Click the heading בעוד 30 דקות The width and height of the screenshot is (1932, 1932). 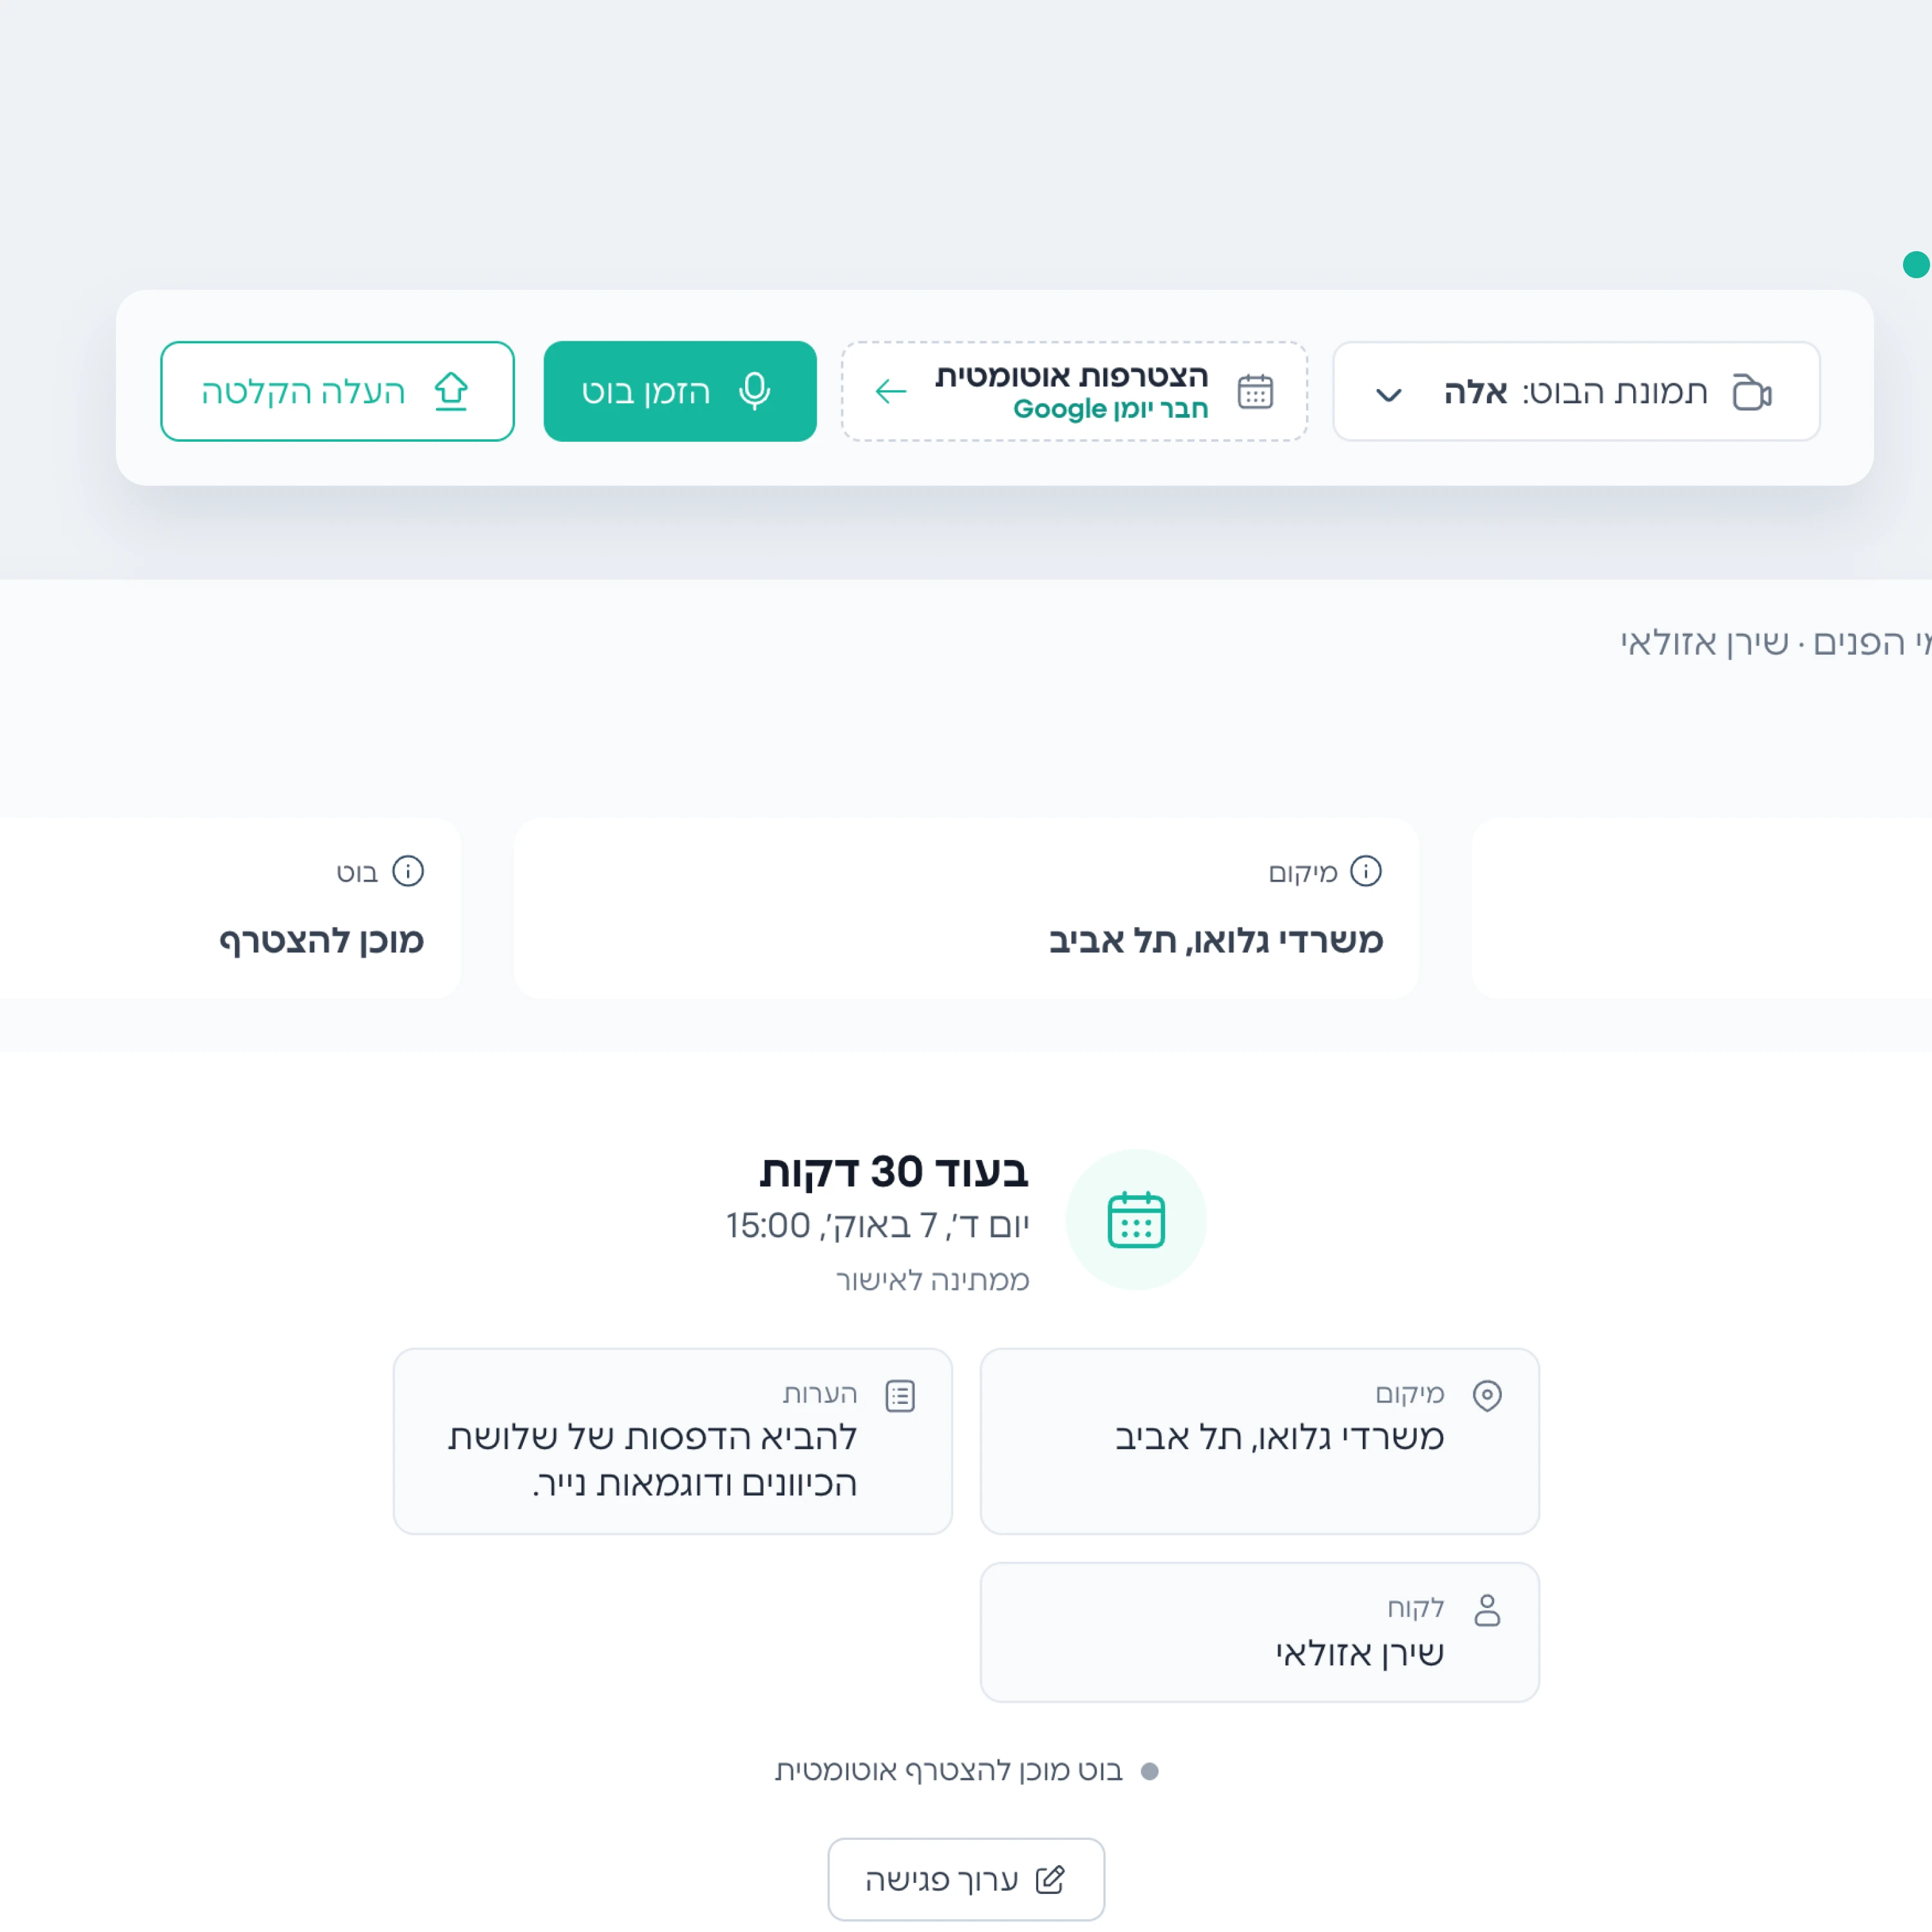(x=894, y=1171)
